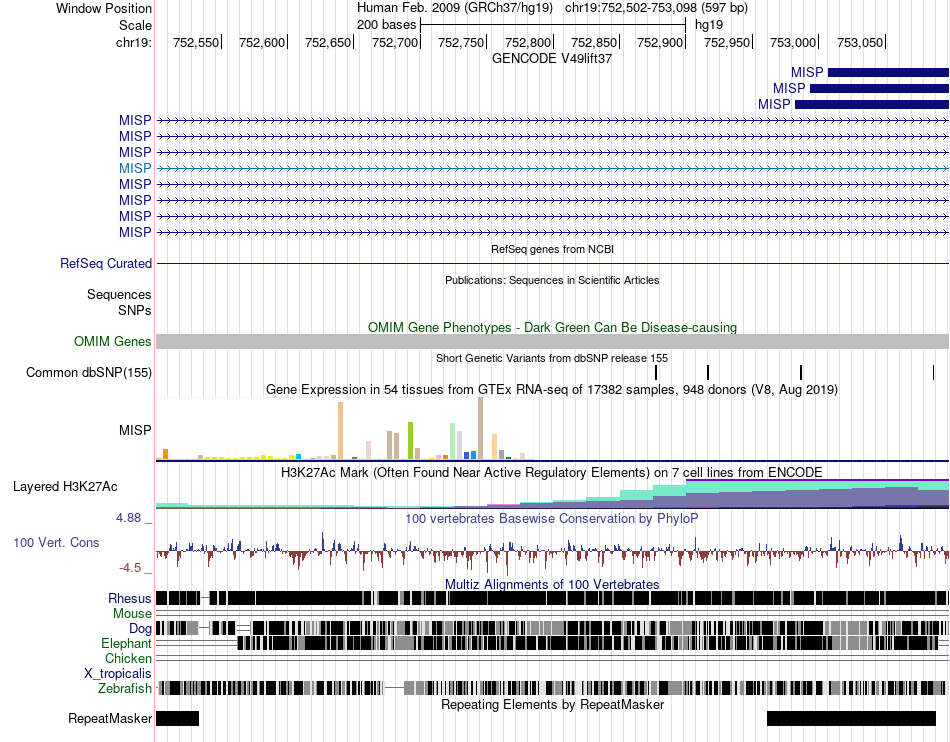
Task: Open Short Genetic Variants from dbSNP title
Action: [x=552, y=359]
